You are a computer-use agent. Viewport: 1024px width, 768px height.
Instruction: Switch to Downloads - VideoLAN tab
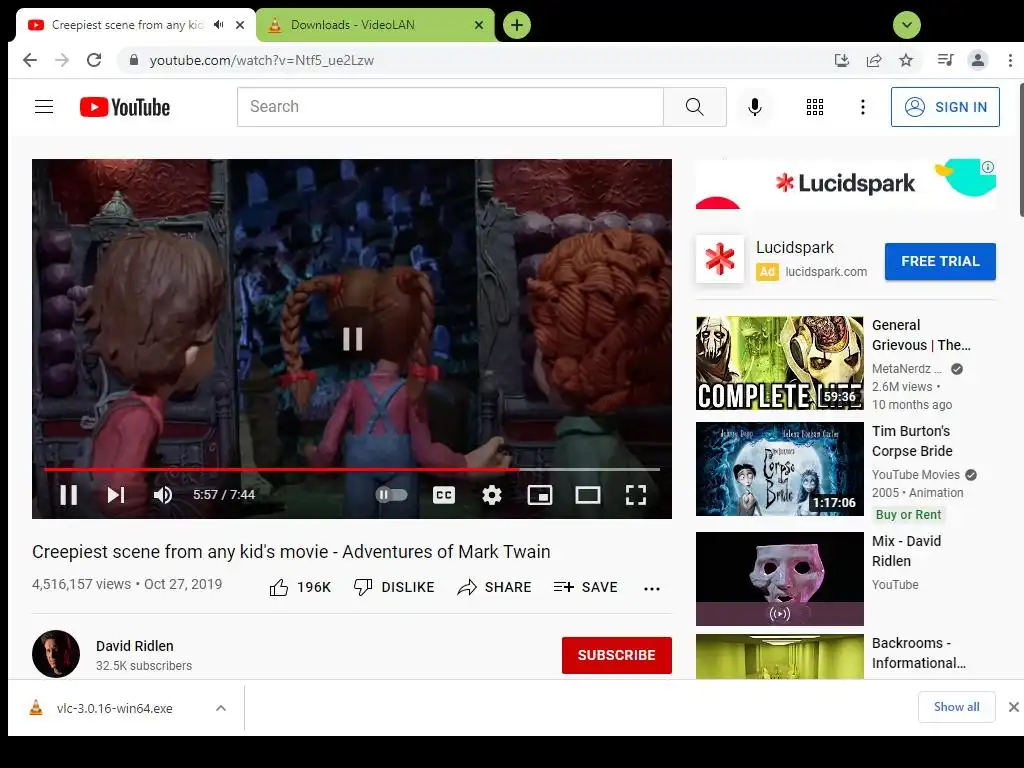(x=376, y=25)
